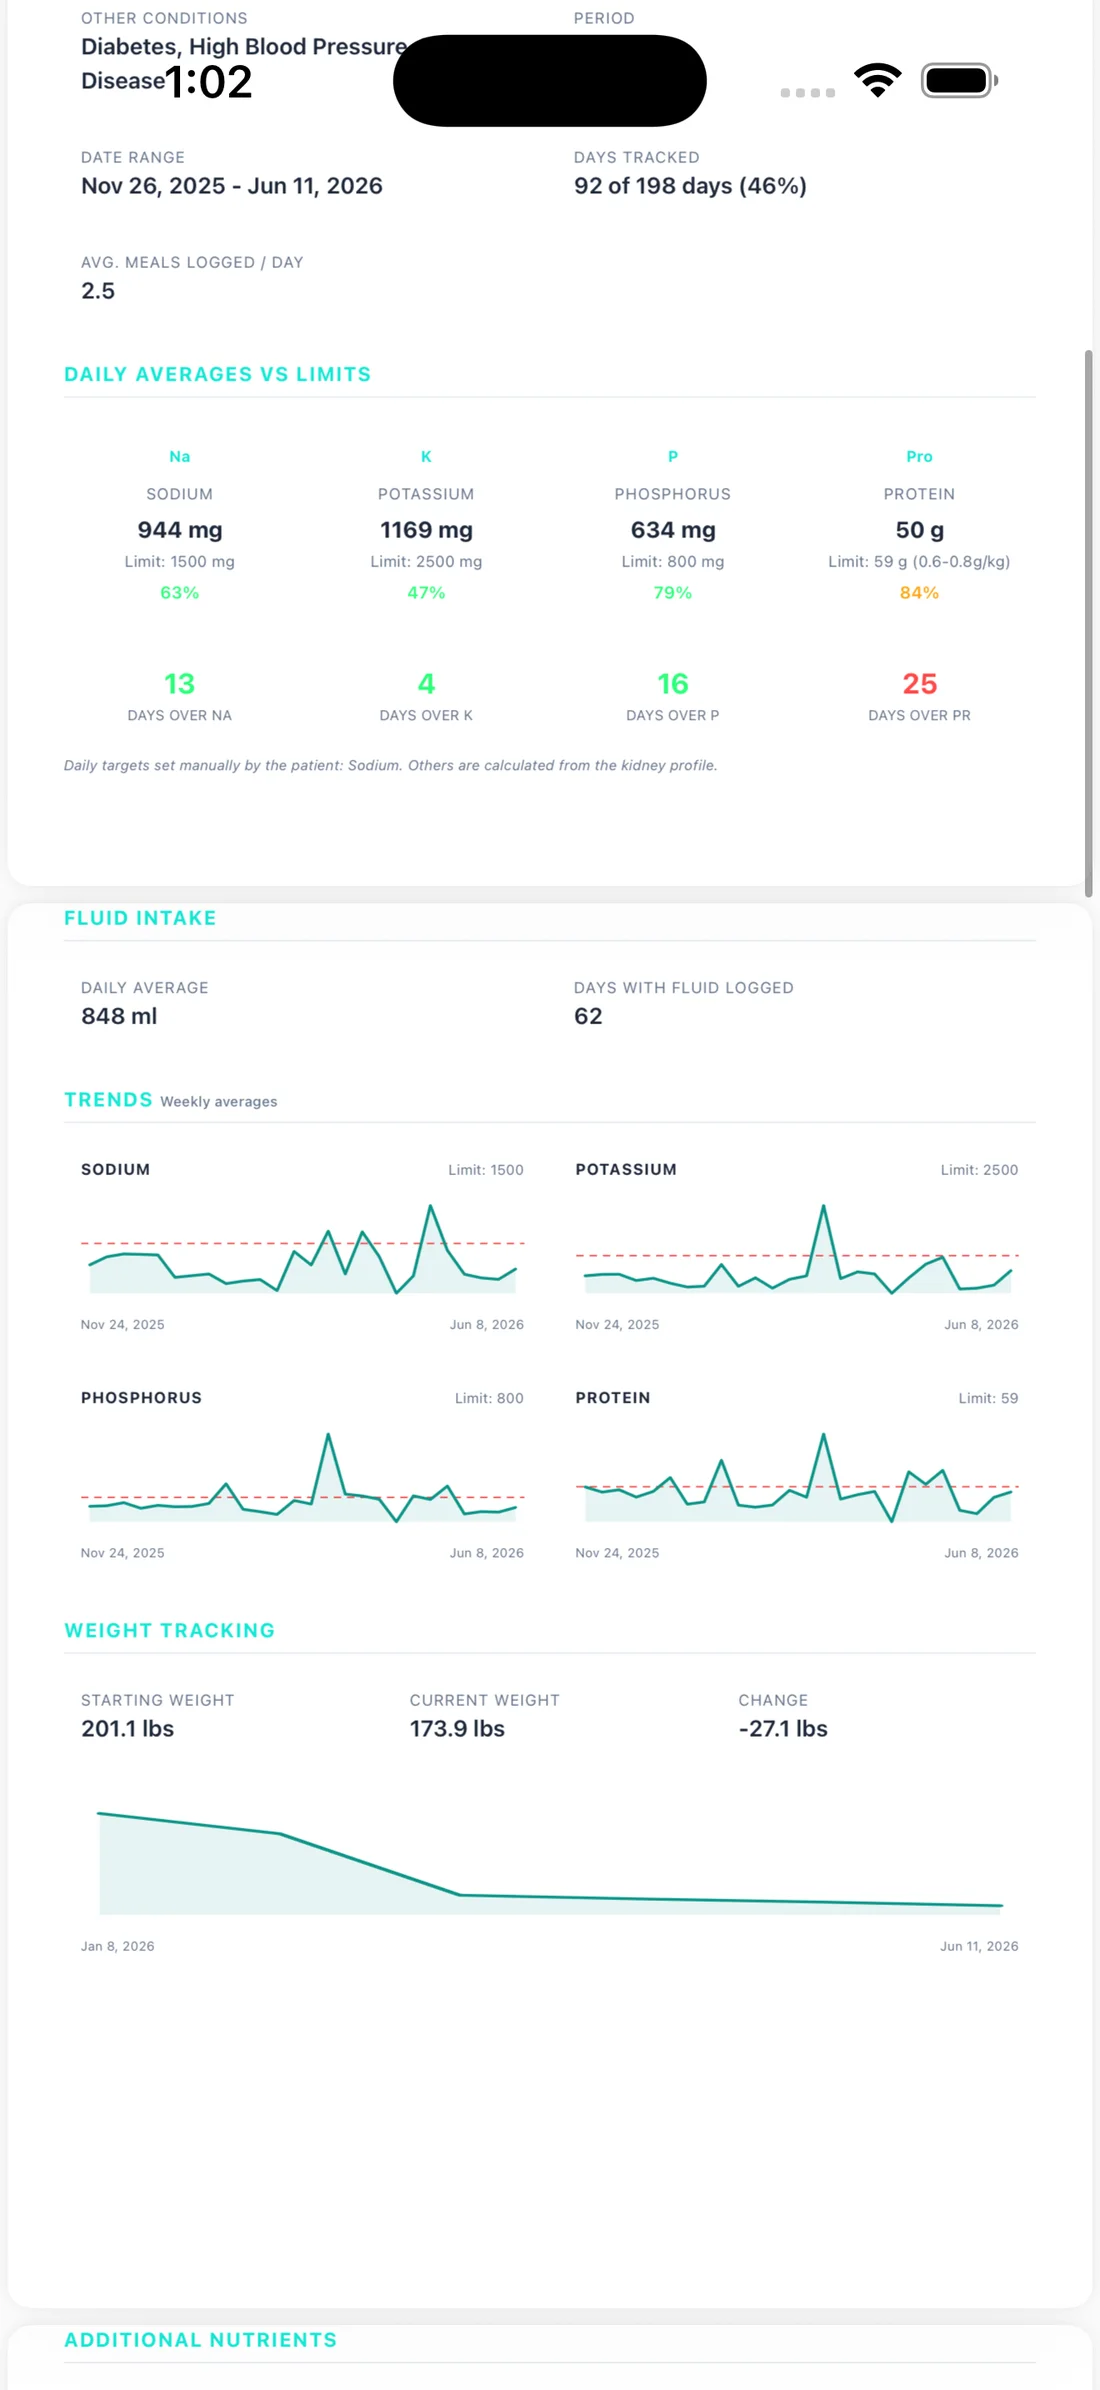
Task: Tap the status bar clock 1:02
Action: point(209,82)
